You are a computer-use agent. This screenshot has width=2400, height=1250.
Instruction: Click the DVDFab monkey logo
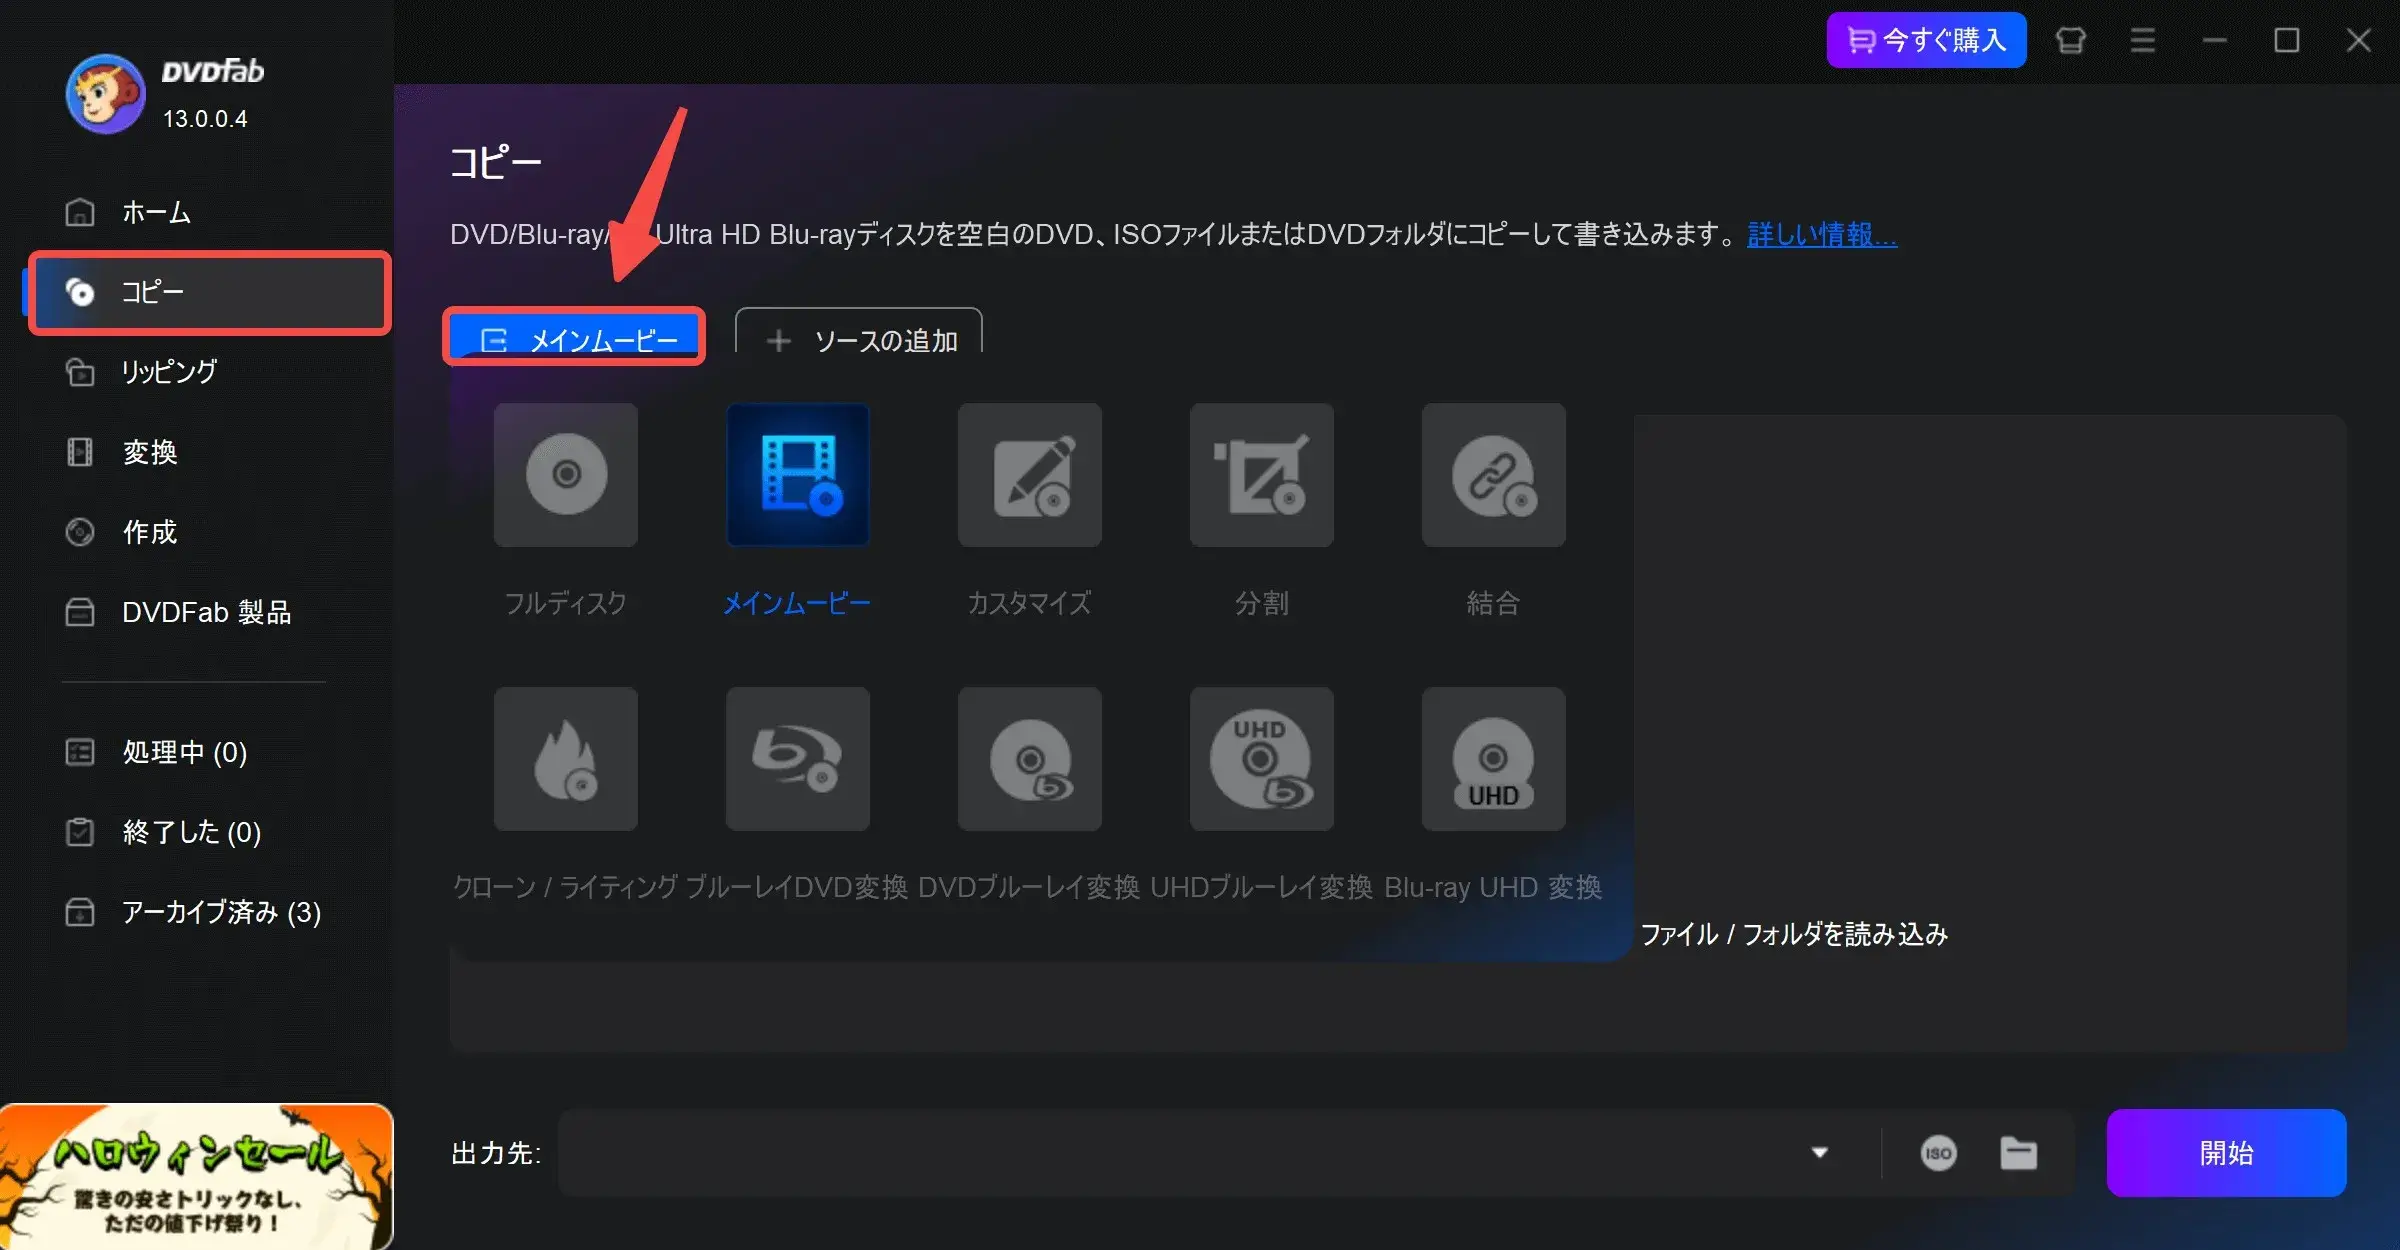(x=105, y=94)
